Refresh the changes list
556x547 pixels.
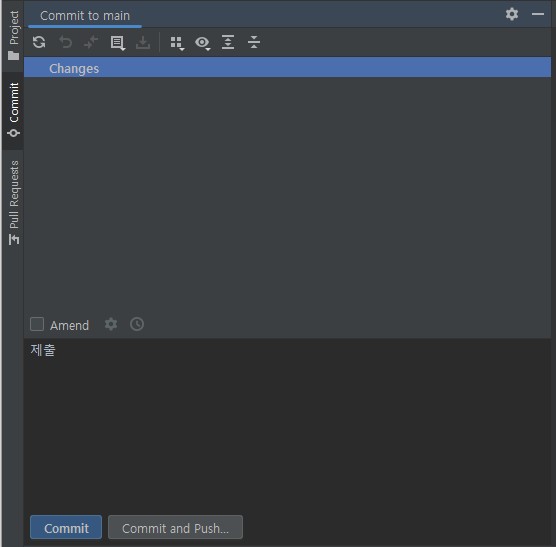coord(39,42)
